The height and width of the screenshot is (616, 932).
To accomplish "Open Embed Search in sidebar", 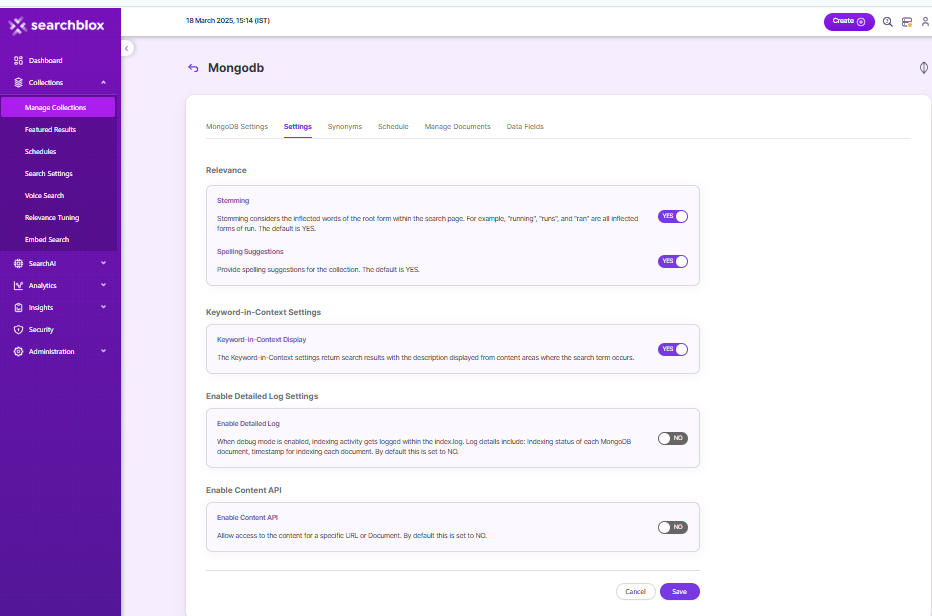I will (47, 240).
